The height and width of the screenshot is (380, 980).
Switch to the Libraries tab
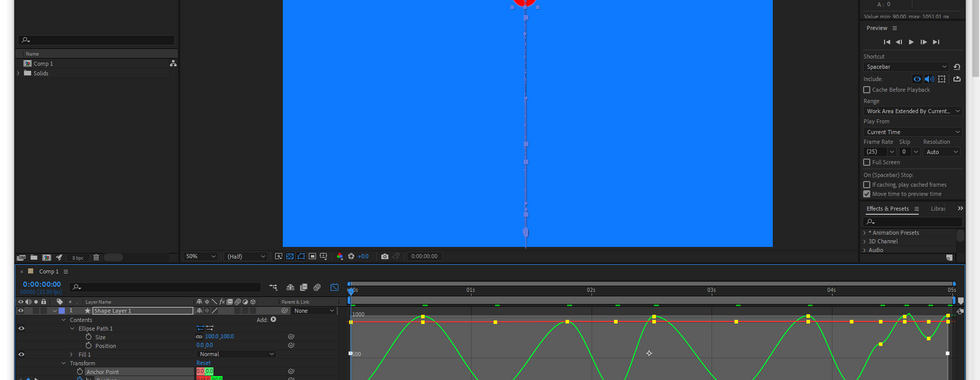pos(938,209)
